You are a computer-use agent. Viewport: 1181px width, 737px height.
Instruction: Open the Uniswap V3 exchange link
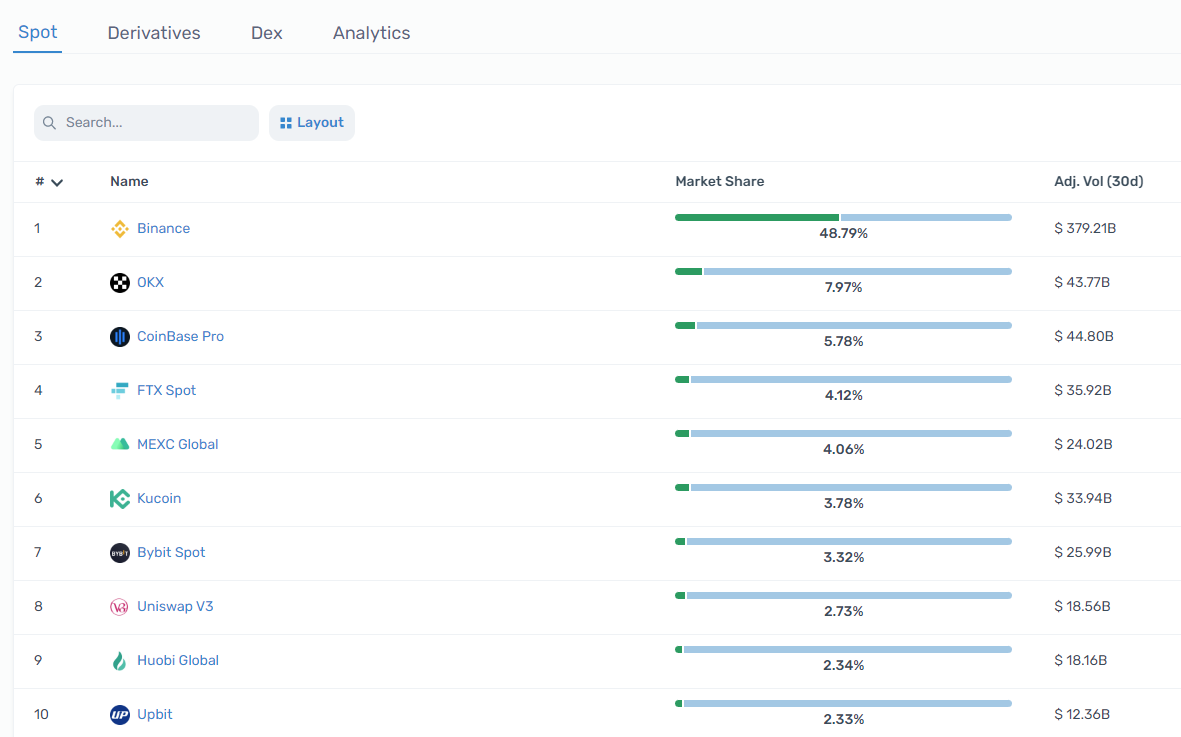click(x=175, y=606)
